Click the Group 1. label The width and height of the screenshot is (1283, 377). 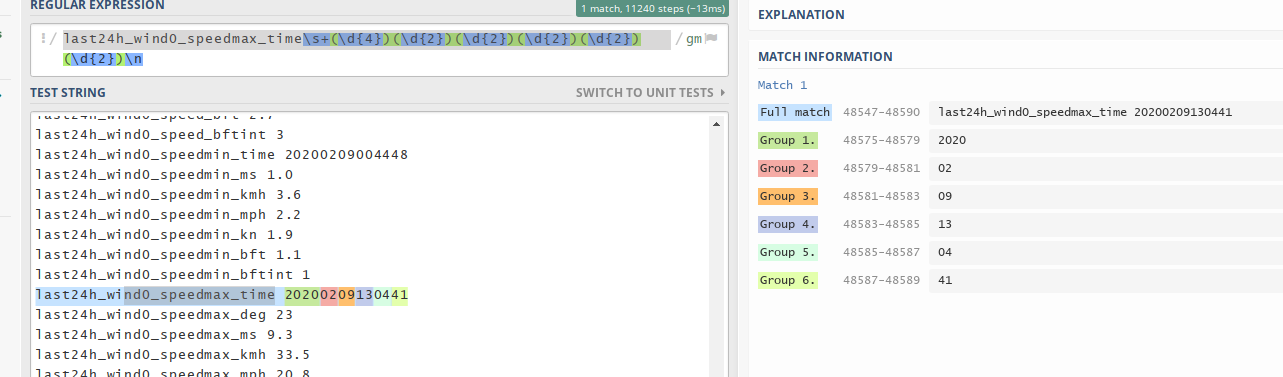pos(788,140)
